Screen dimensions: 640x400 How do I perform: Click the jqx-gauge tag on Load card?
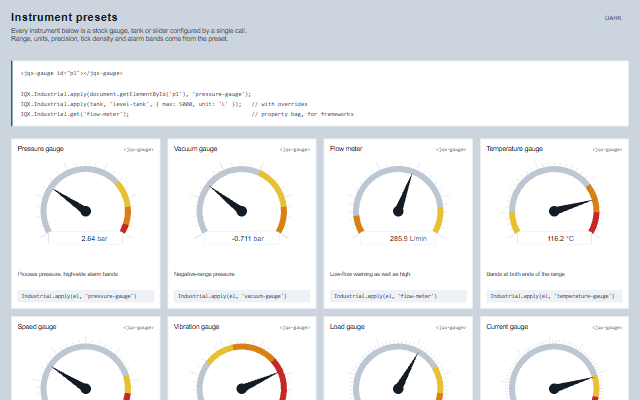click(x=451, y=328)
